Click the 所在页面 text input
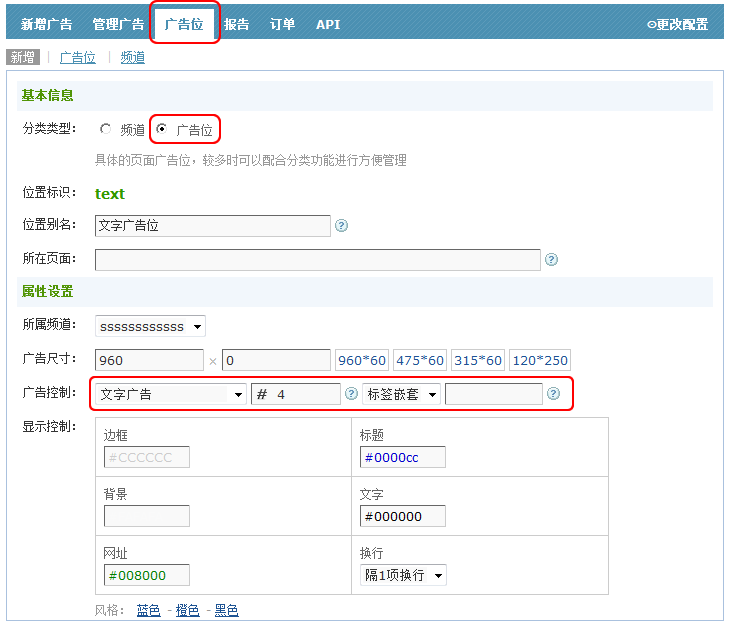 point(317,260)
